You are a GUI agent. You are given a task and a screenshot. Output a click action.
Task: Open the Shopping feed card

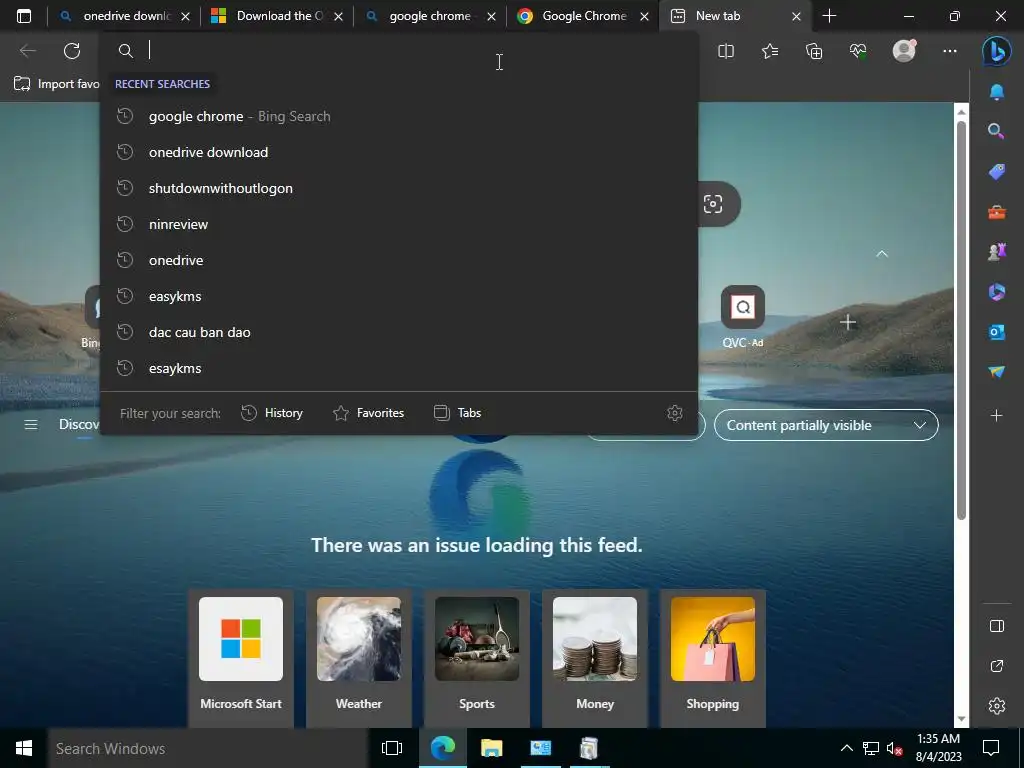pyautogui.click(x=712, y=656)
